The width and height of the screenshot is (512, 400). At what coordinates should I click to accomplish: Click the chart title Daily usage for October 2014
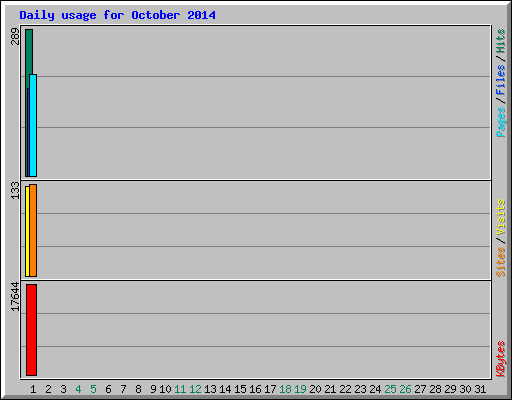[x=117, y=15]
